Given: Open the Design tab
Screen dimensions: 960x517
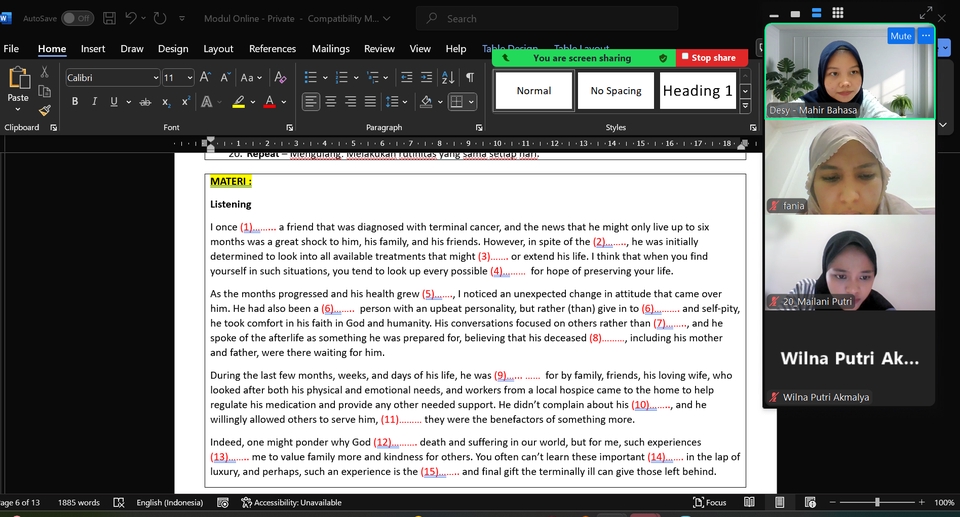Looking at the screenshot, I should coord(173,49).
